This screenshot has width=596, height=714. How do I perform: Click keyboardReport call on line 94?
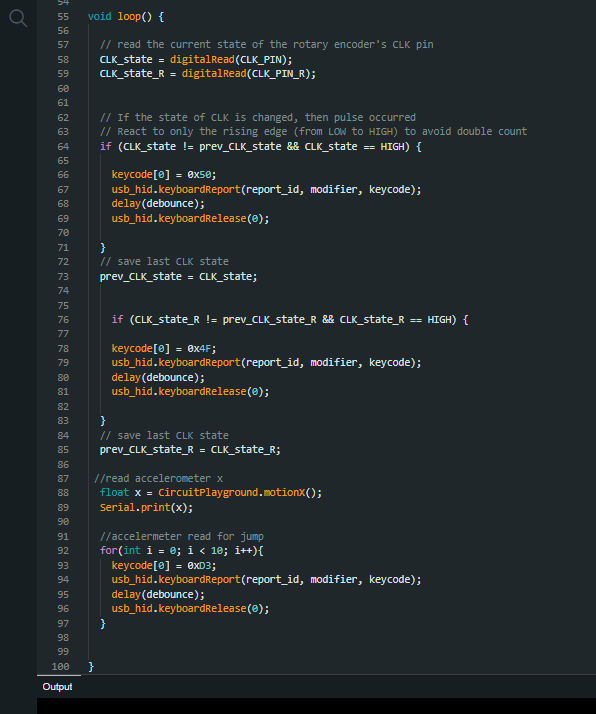coord(266,580)
